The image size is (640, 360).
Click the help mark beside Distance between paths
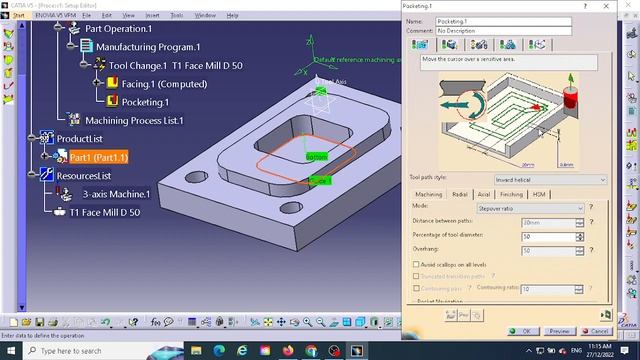tap(591, 222)
